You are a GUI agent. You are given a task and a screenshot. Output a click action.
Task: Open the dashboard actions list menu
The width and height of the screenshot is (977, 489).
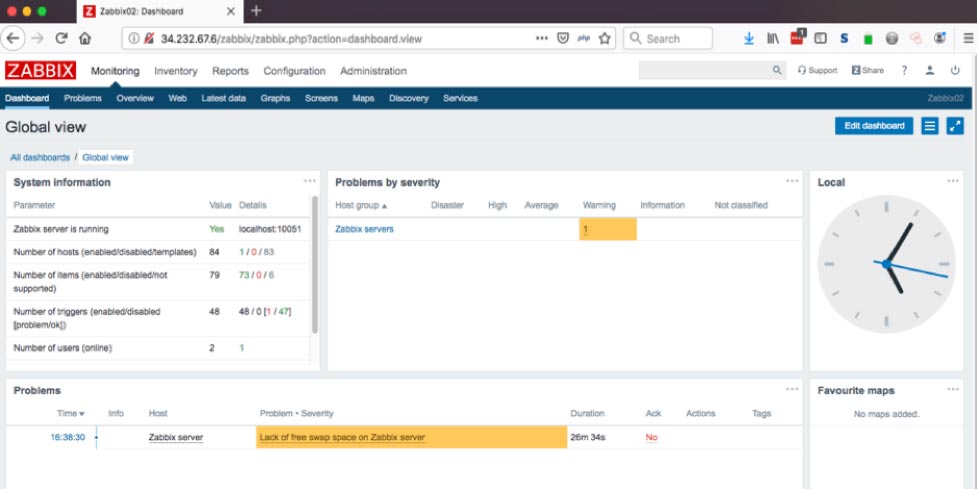(x=930, y=126)
